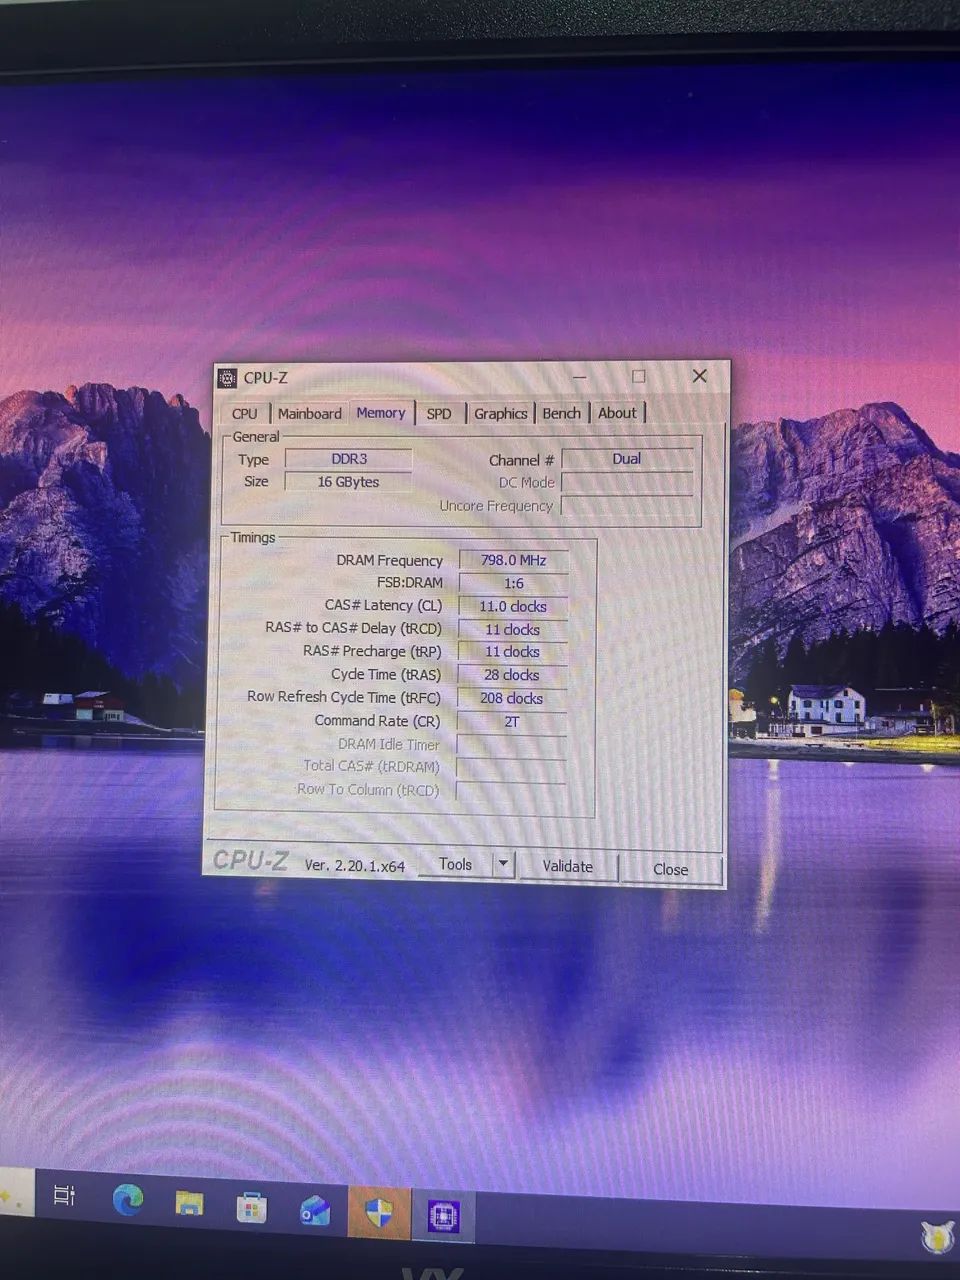The width and height of the screenshot is (960, 1280).
Task: Open Task View from the taskbar
Action: 64,1195
